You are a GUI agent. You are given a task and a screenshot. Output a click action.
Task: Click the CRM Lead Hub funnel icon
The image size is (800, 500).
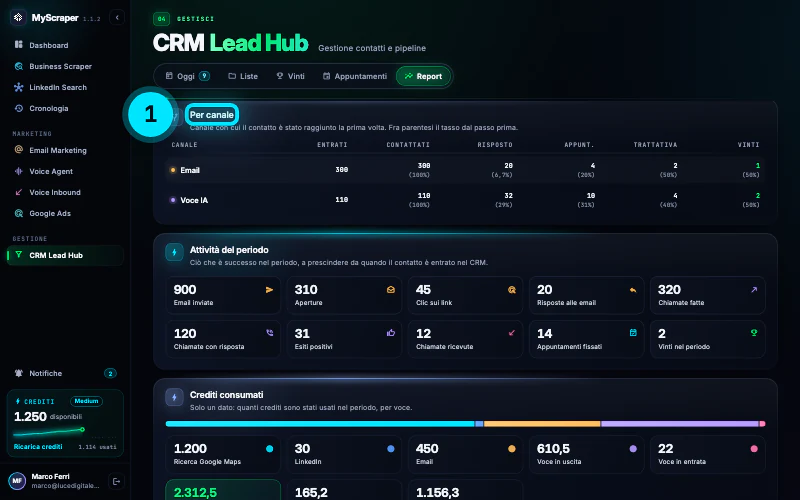tap(19, 255)
